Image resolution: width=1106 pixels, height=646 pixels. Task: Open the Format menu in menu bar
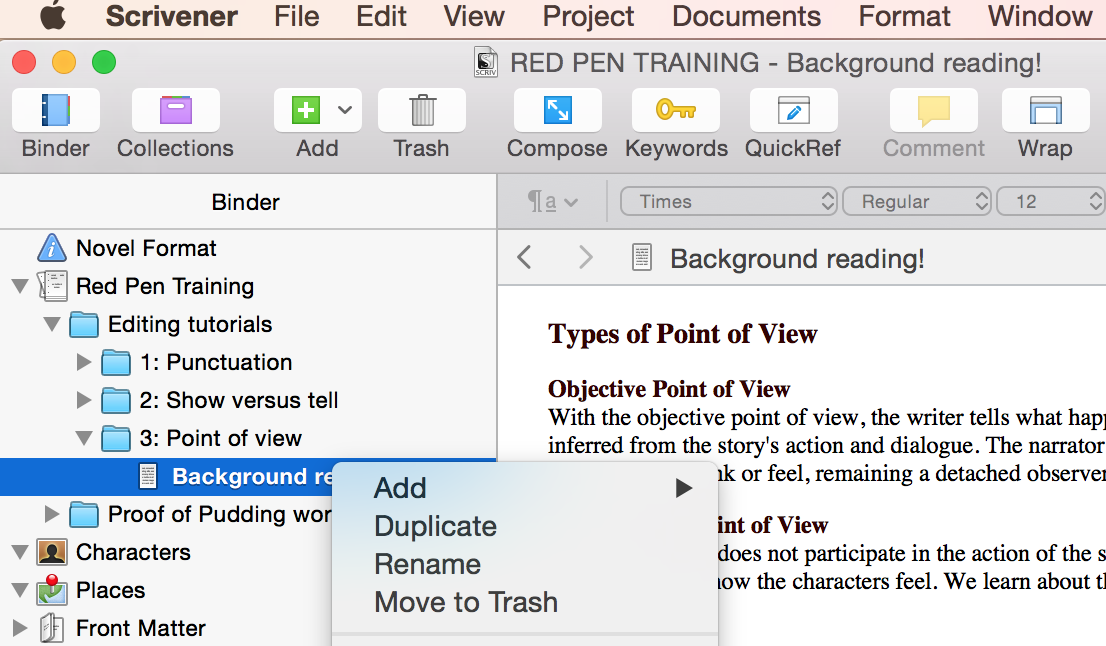click(904, 17)
